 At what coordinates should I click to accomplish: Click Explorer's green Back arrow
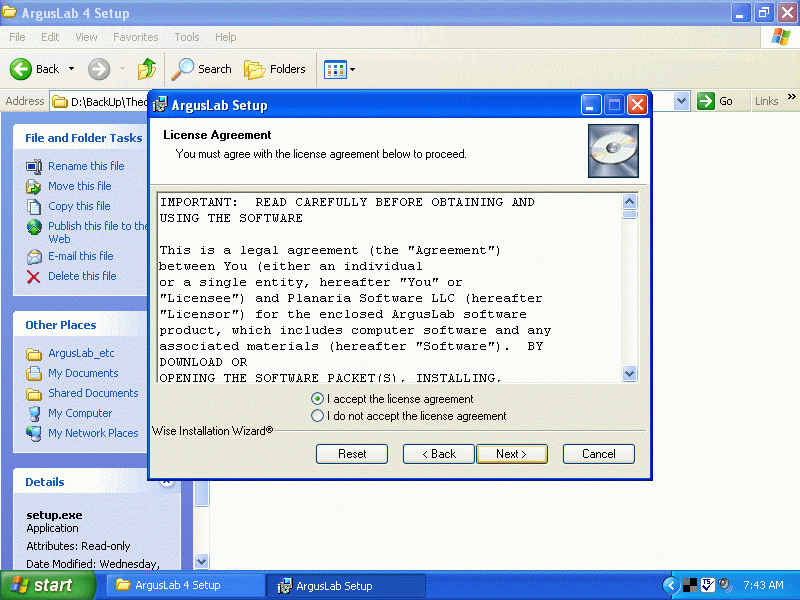pos(21,69)
